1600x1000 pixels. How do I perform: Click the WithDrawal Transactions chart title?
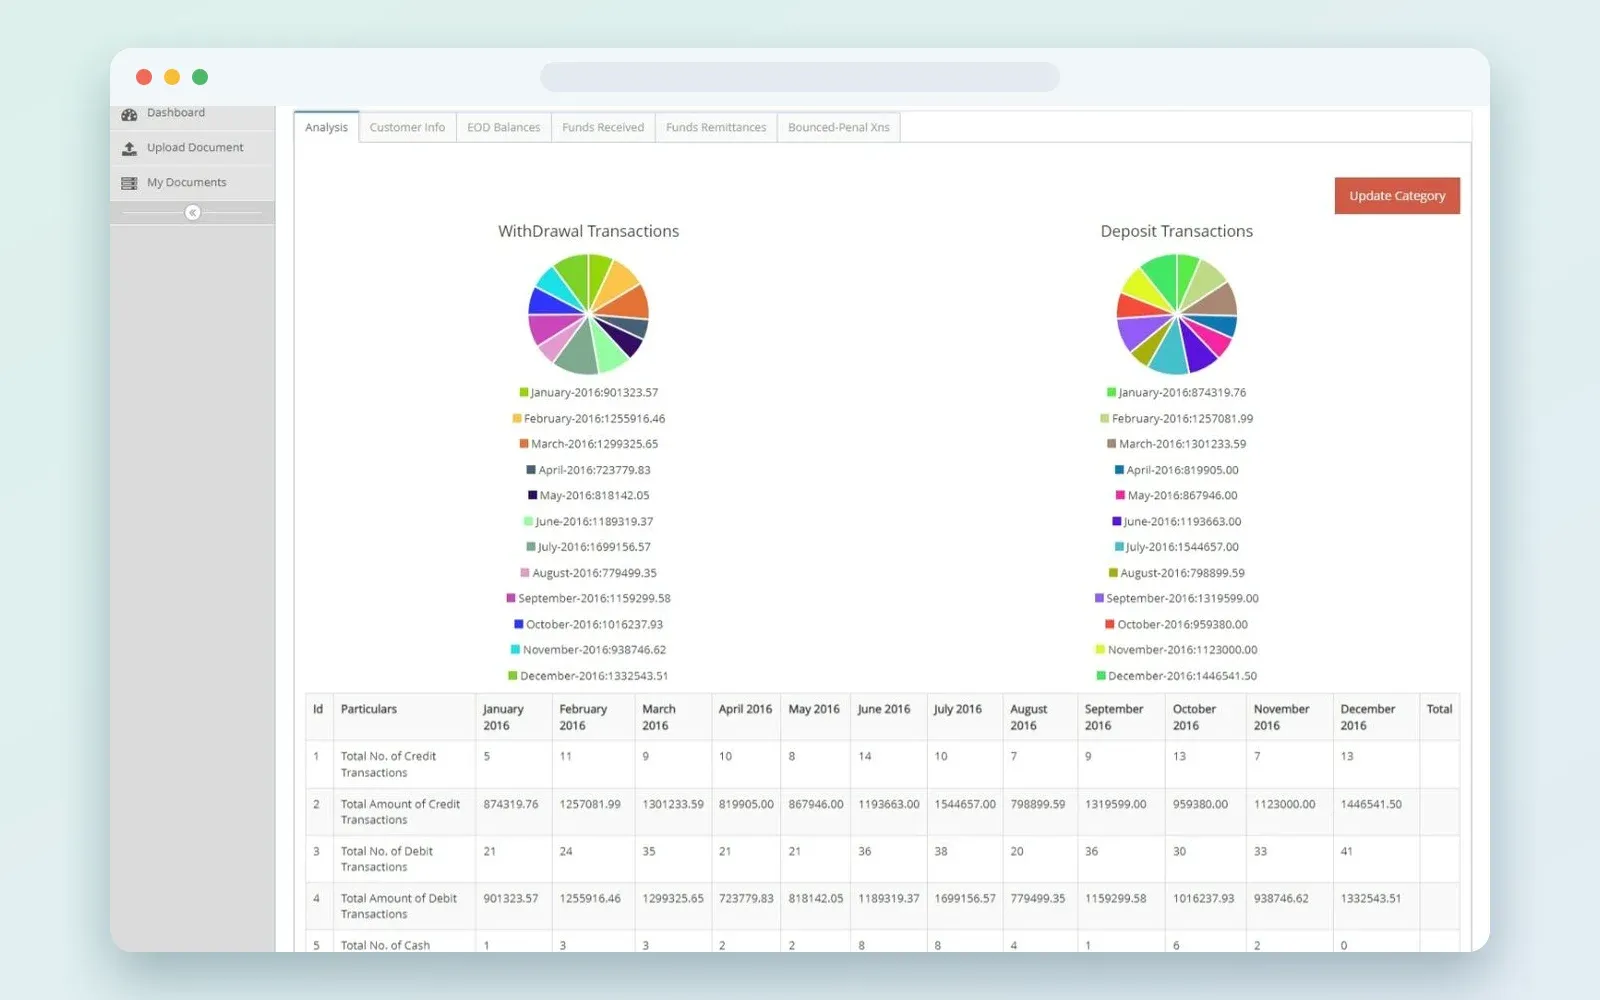point(589,231)
